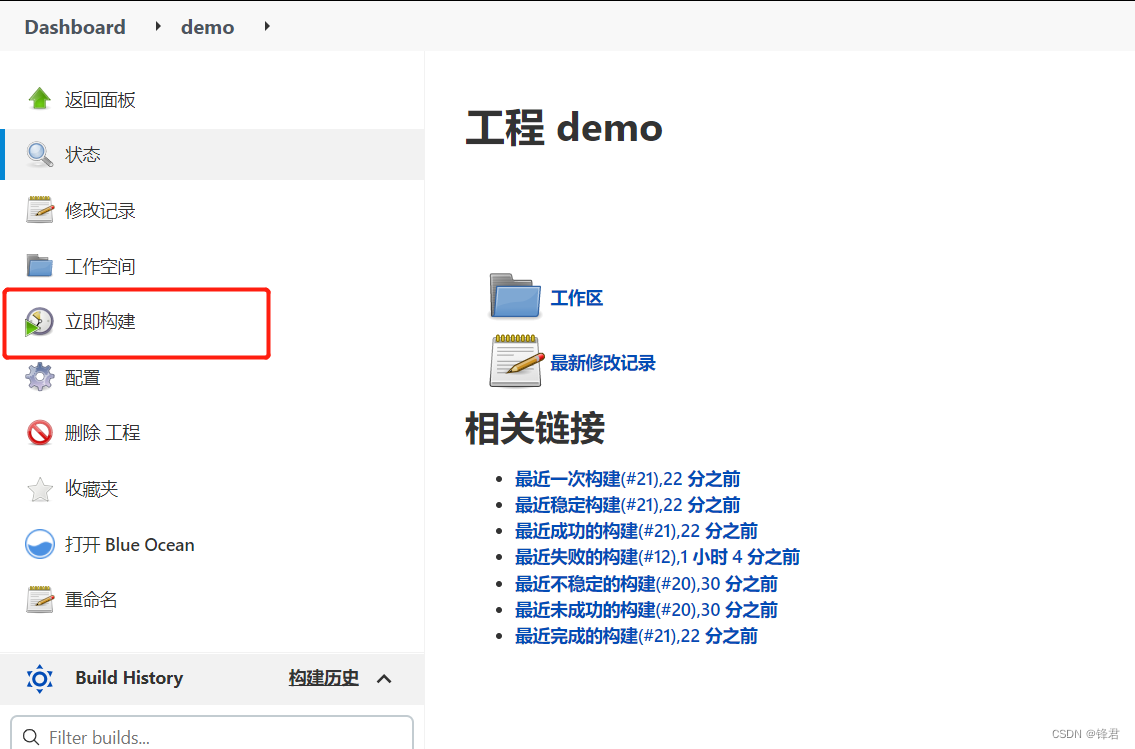This screenshot has width=1135, height=749.
Task: Click the notepad icon beside 修改记录
Action: (40, 210)
